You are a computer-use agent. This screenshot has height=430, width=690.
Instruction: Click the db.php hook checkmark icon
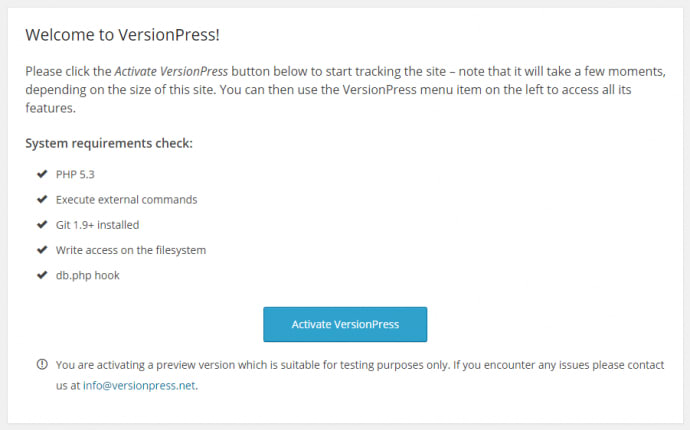[41, 274]
